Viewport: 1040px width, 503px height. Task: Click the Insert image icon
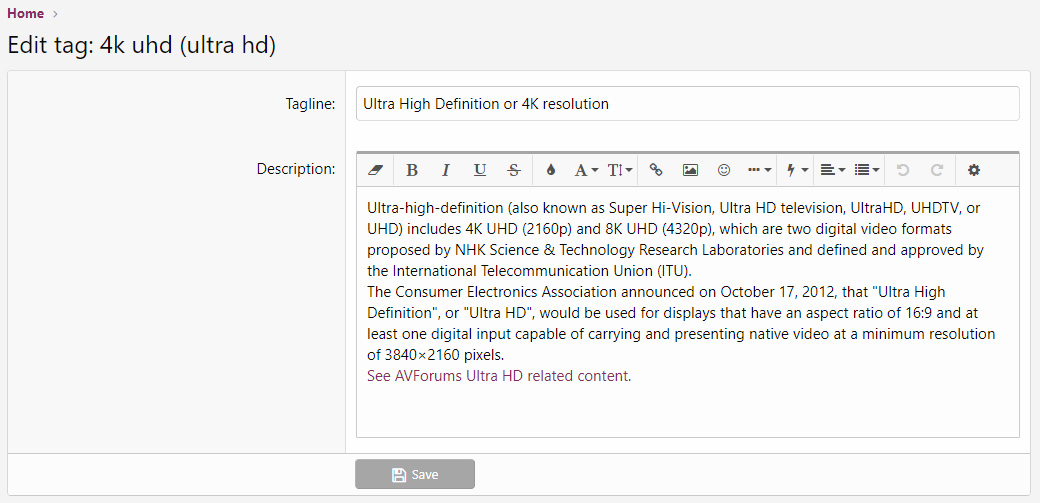pyautogui.click(x=690, y=170)
